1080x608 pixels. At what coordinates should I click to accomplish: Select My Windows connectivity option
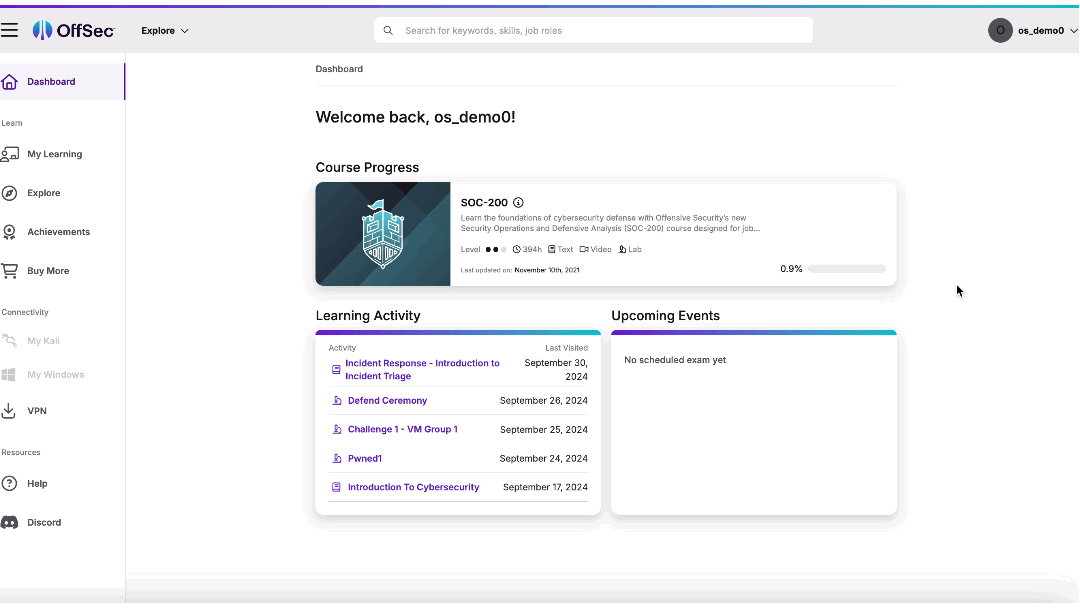pos(56,375)
